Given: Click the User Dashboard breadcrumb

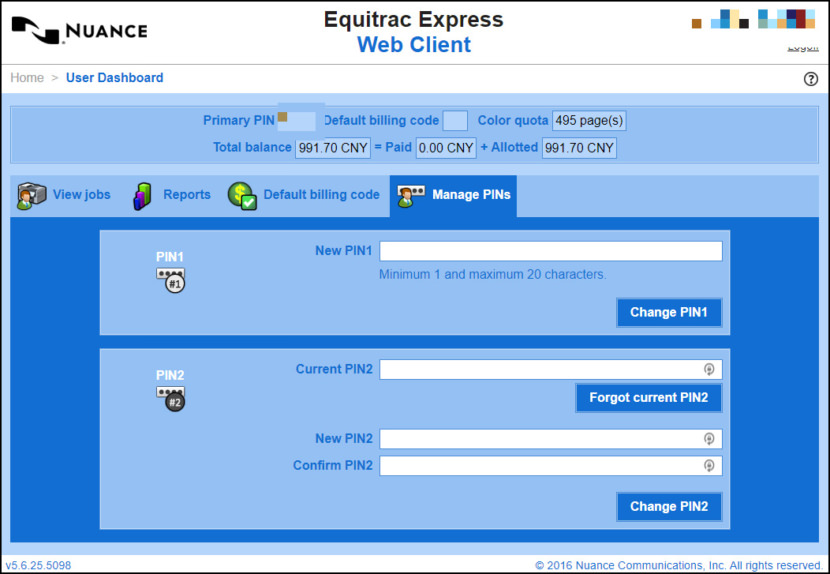Looking at the screenshot, I should 114,78.
